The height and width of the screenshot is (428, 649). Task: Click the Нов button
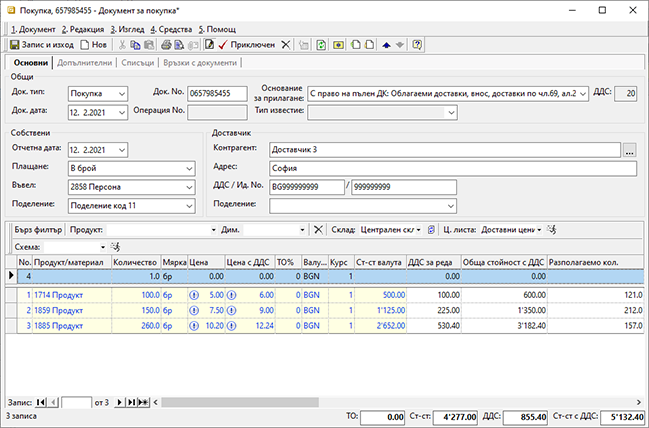(92, 45)
